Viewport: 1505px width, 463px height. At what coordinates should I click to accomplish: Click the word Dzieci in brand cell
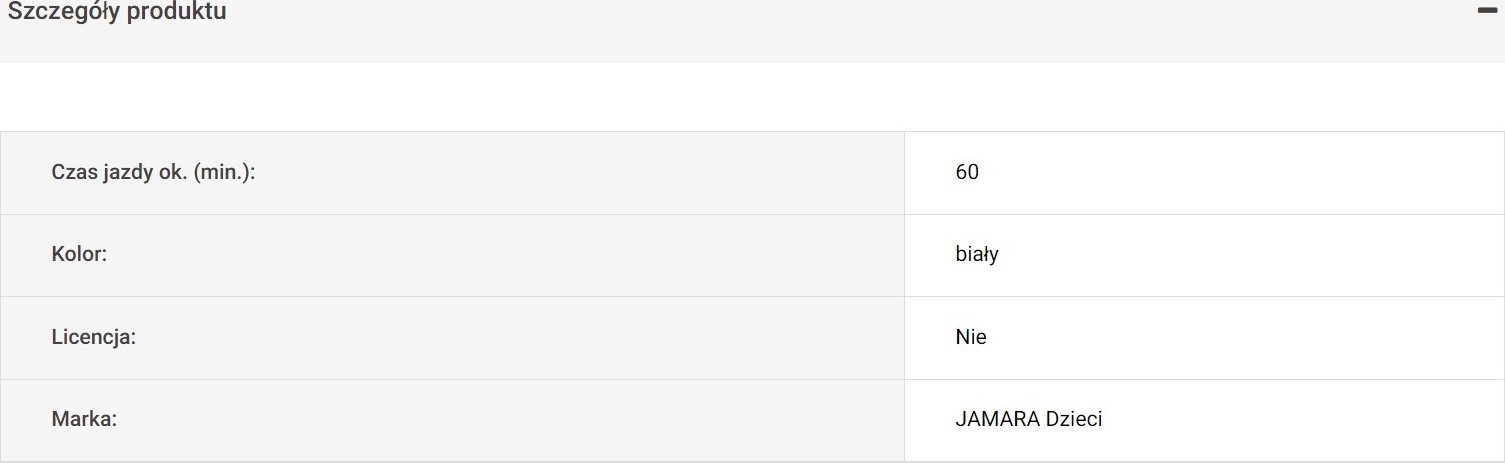1074,419
